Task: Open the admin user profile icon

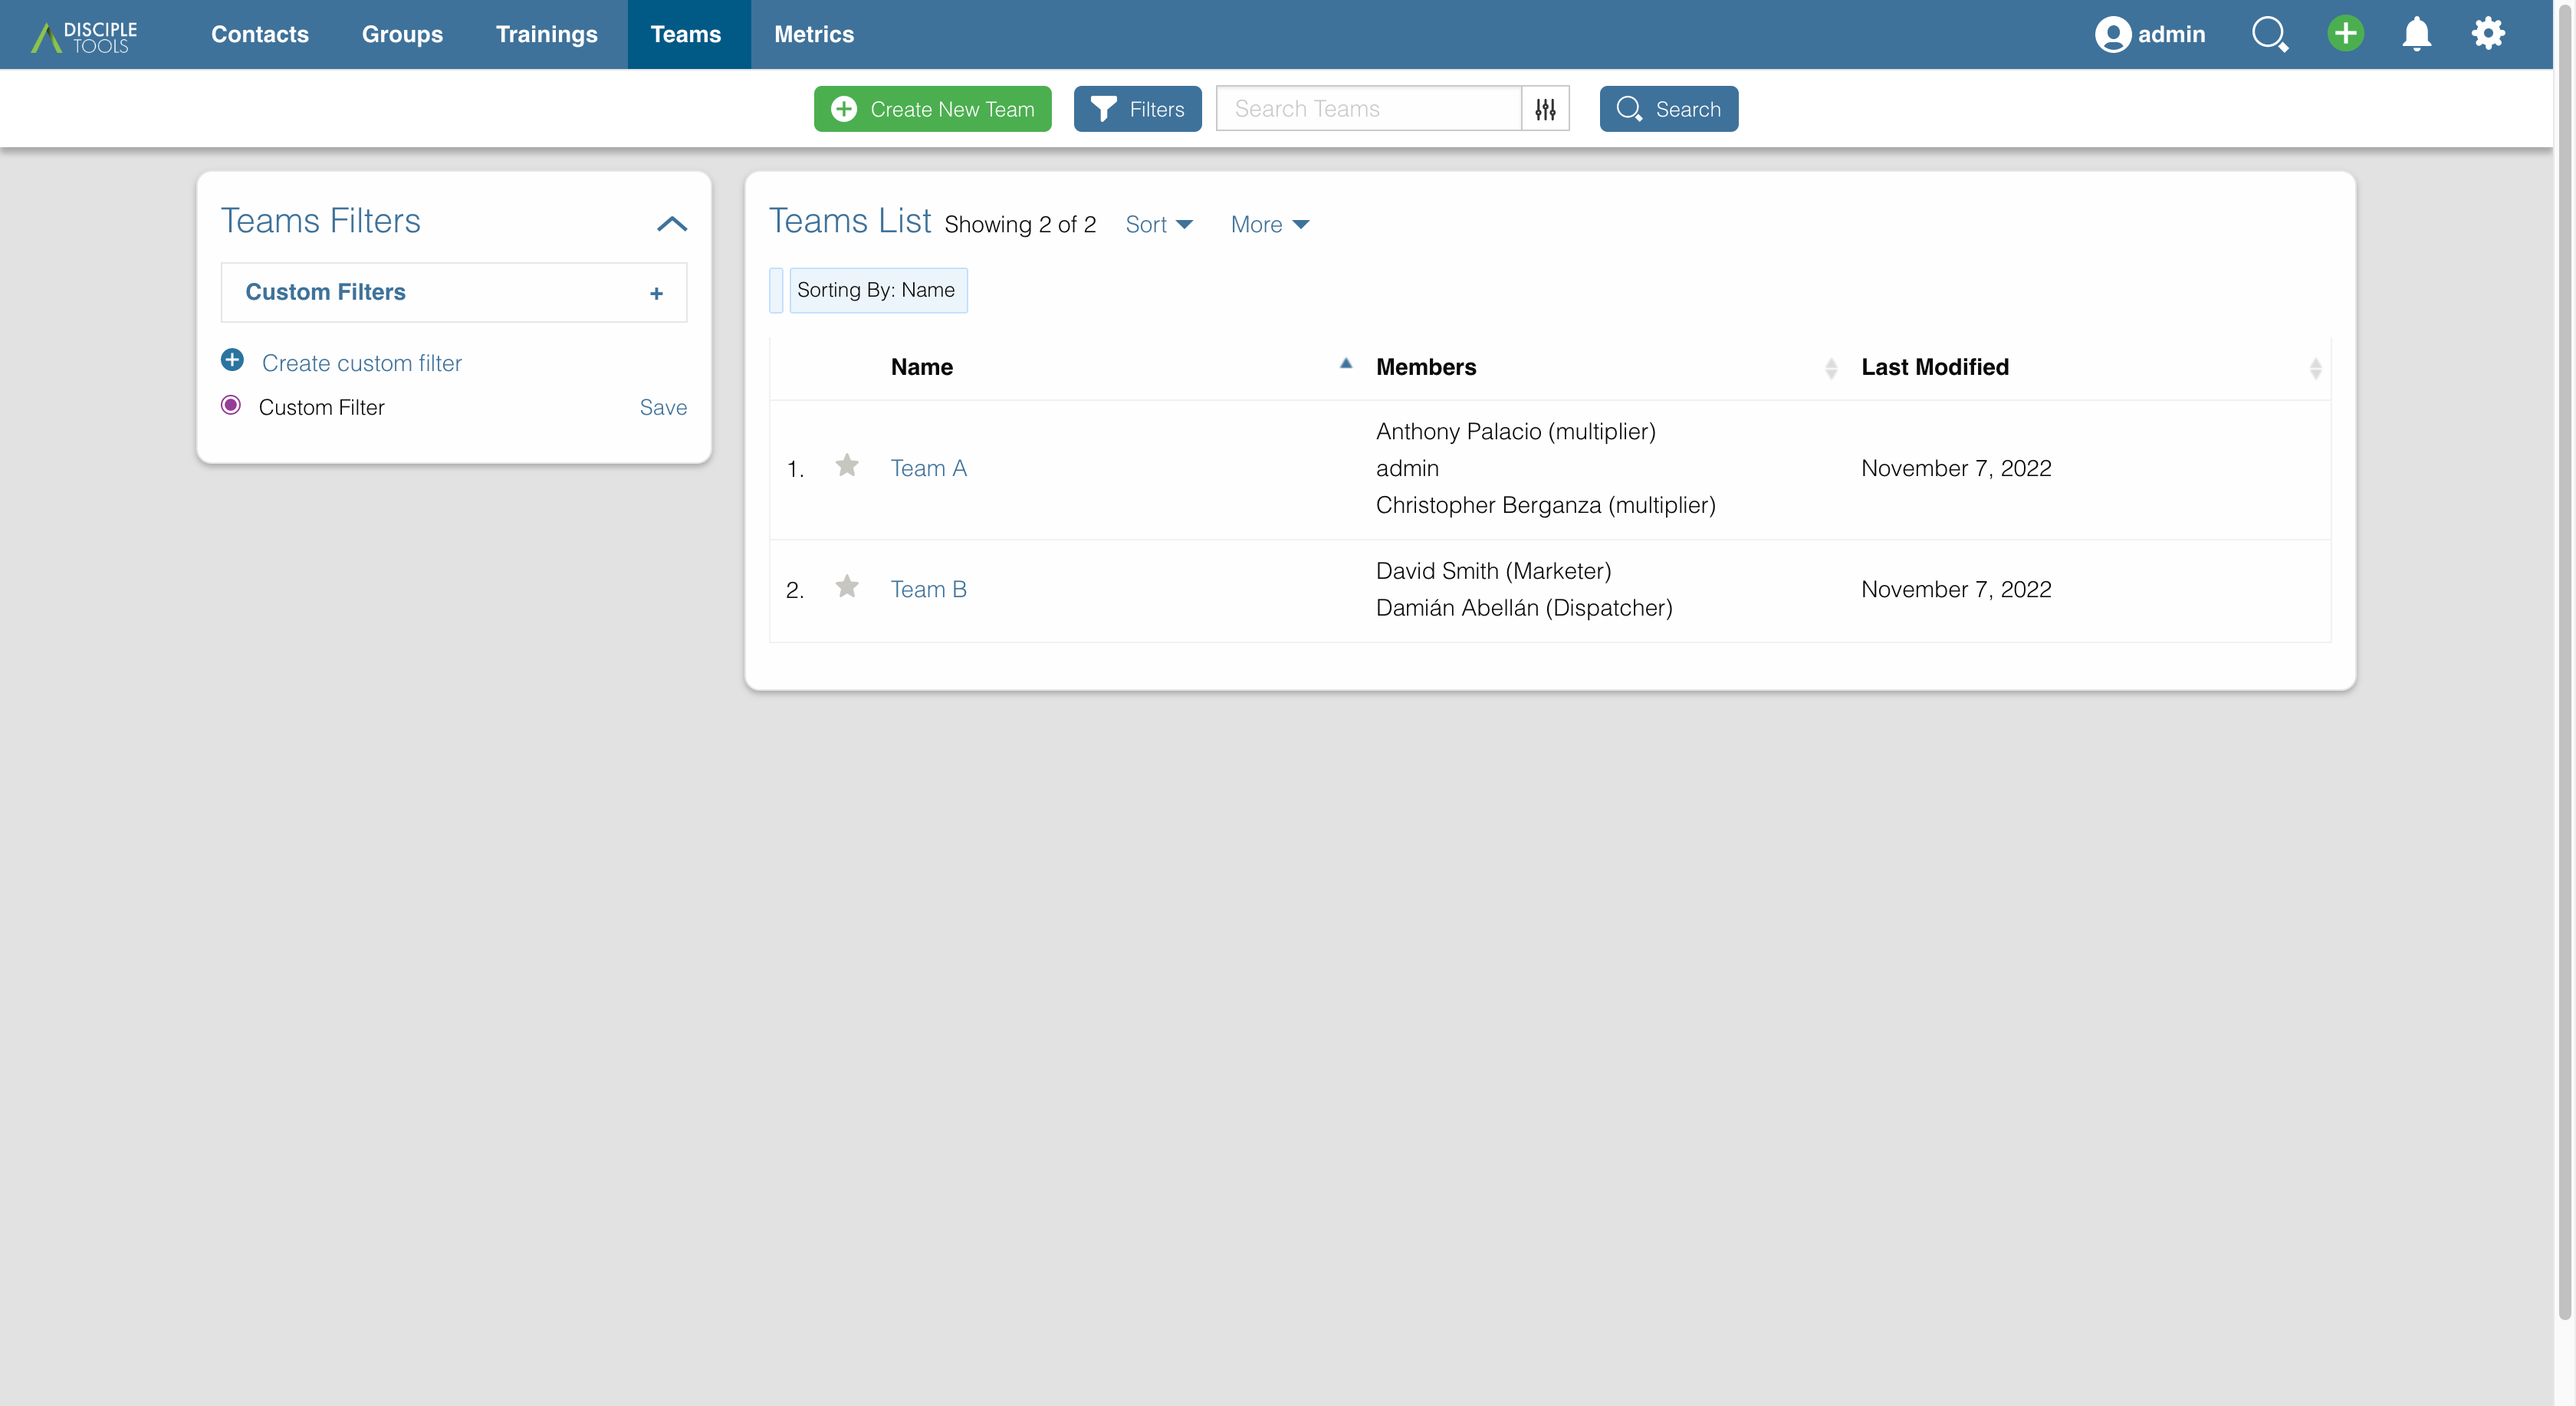Action: pyautogui.click(x=2112, y=35)
